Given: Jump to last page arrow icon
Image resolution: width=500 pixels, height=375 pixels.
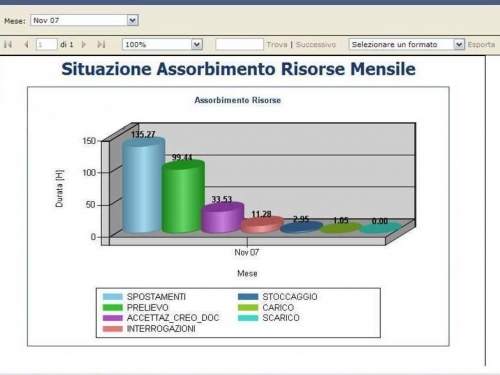Looking at the screenshot, I should coord(101,44).
